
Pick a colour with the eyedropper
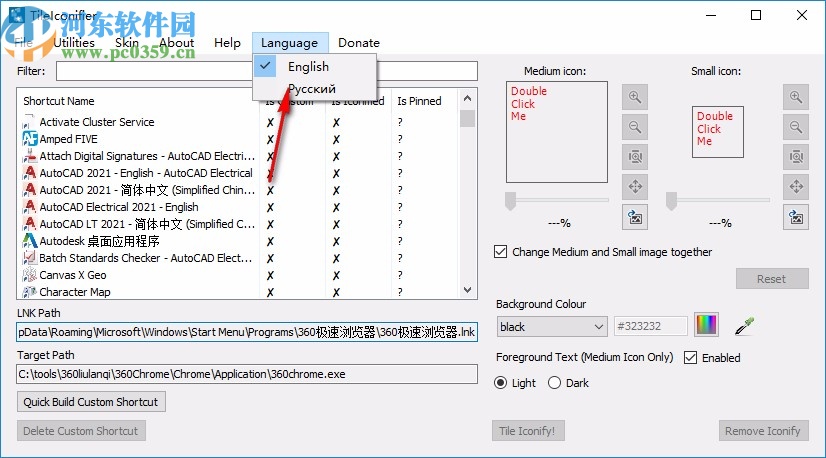click(744, 326)
